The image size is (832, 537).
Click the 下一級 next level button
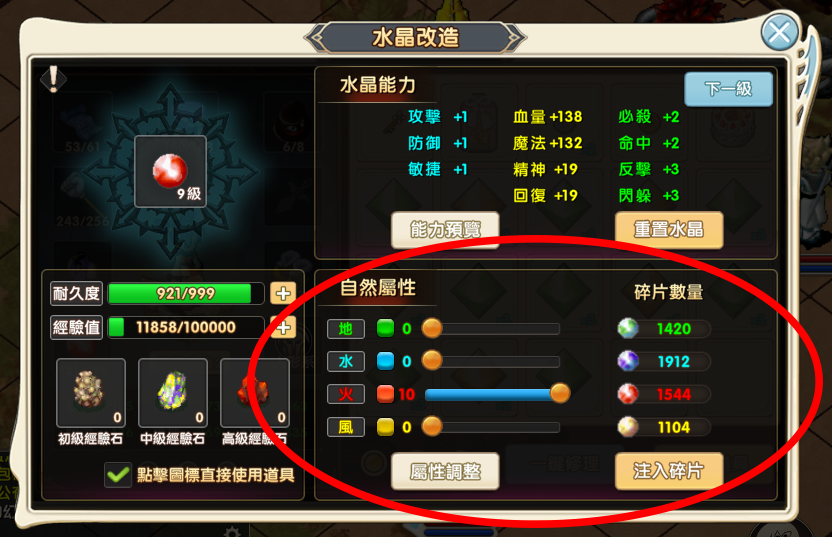click(x=728, y=89)
